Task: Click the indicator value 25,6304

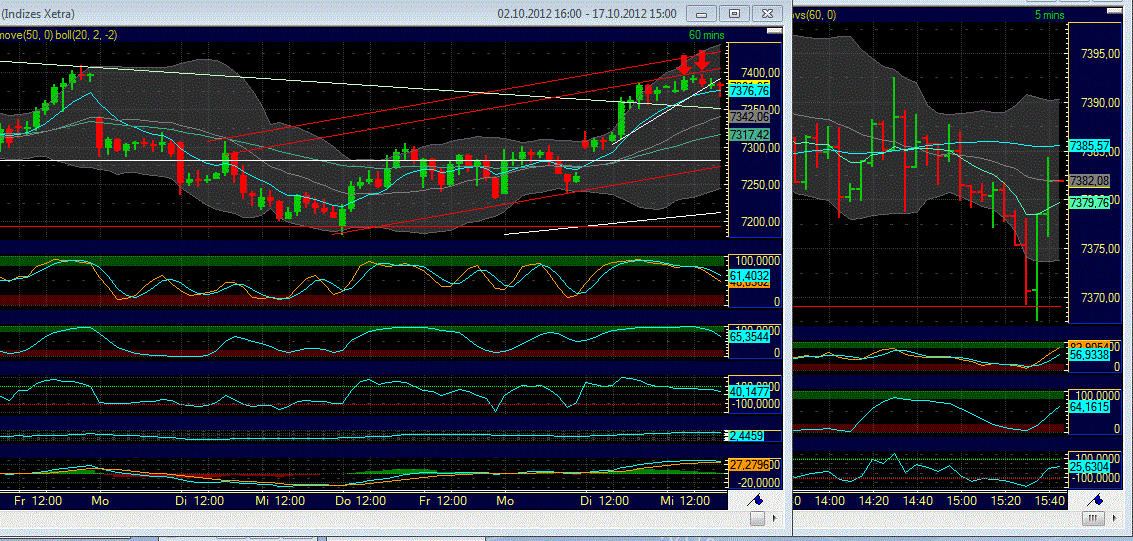Action: click(1088, 467)
